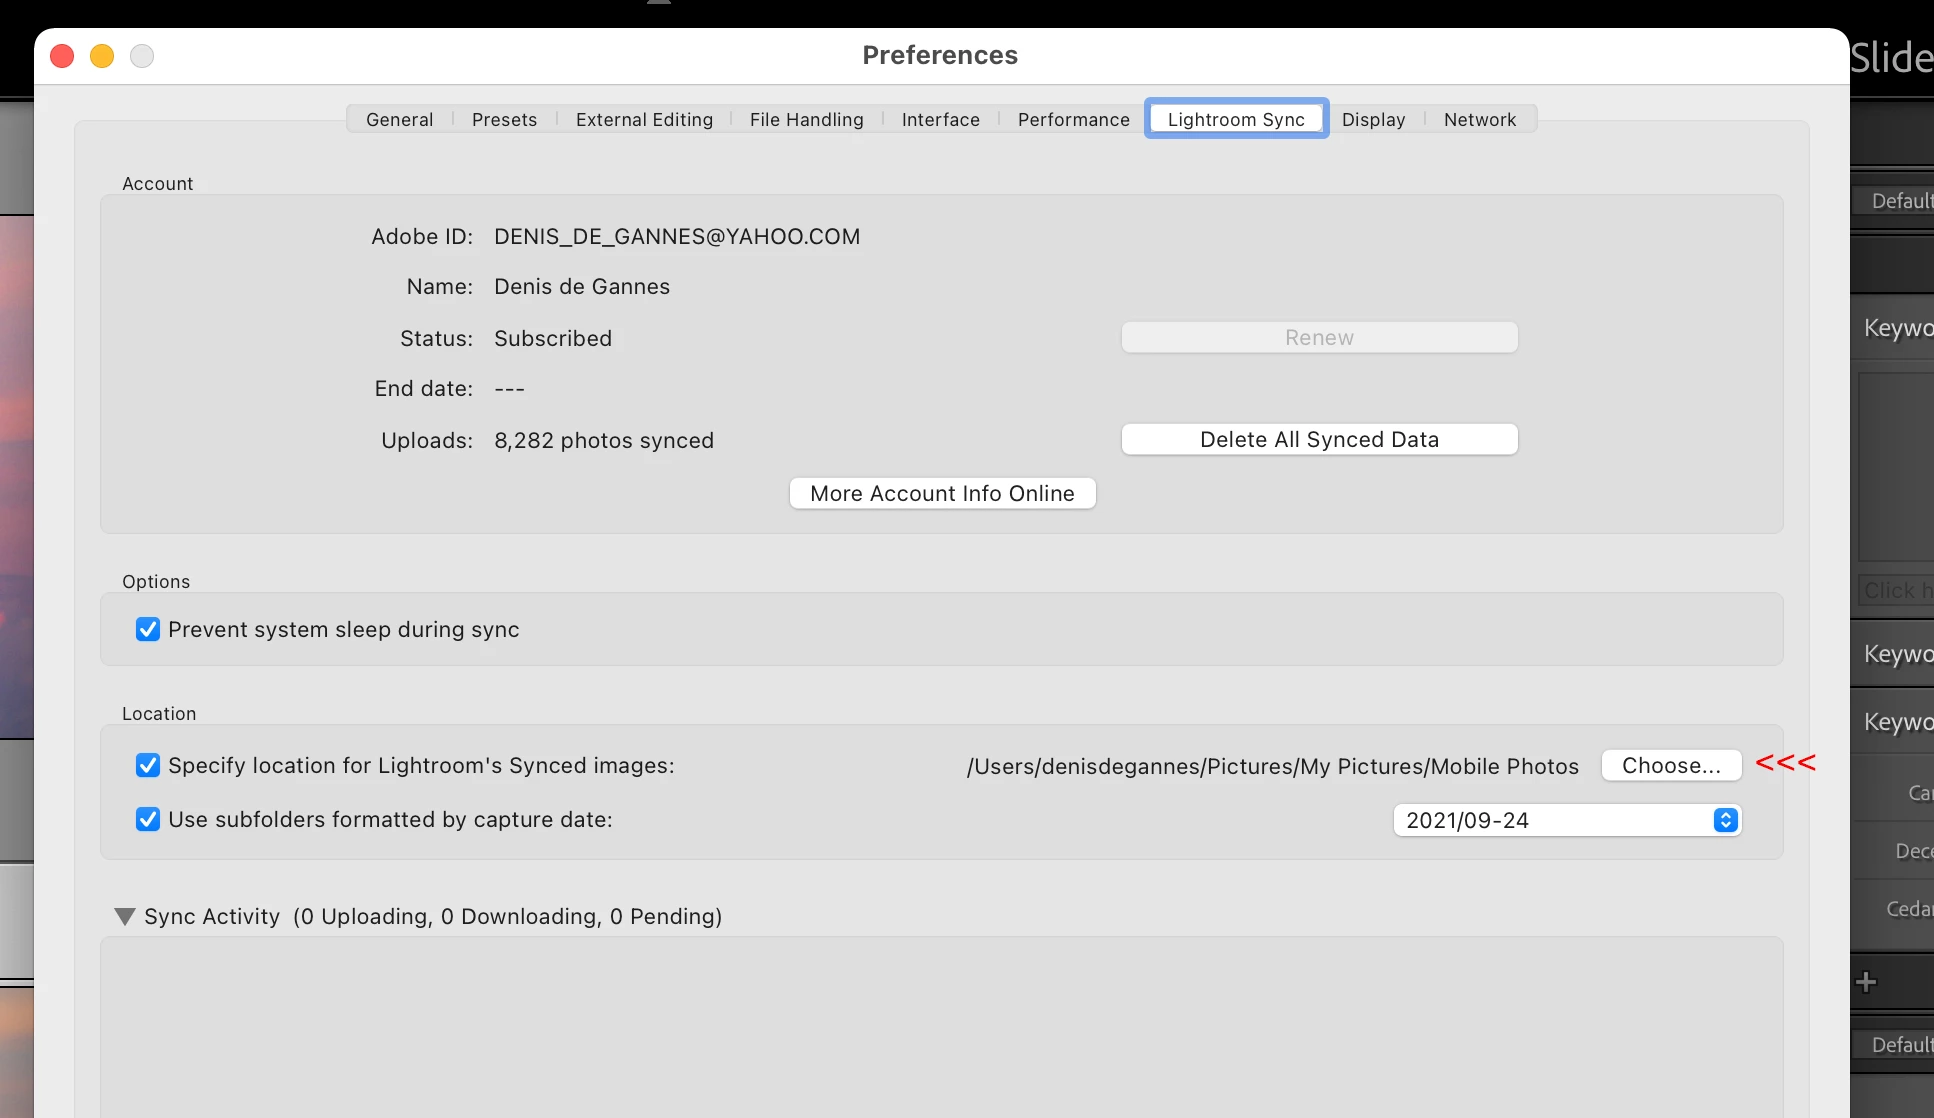1934x1118 pixels.
Task: Select the External Editing tab
Action: [644, 120]
